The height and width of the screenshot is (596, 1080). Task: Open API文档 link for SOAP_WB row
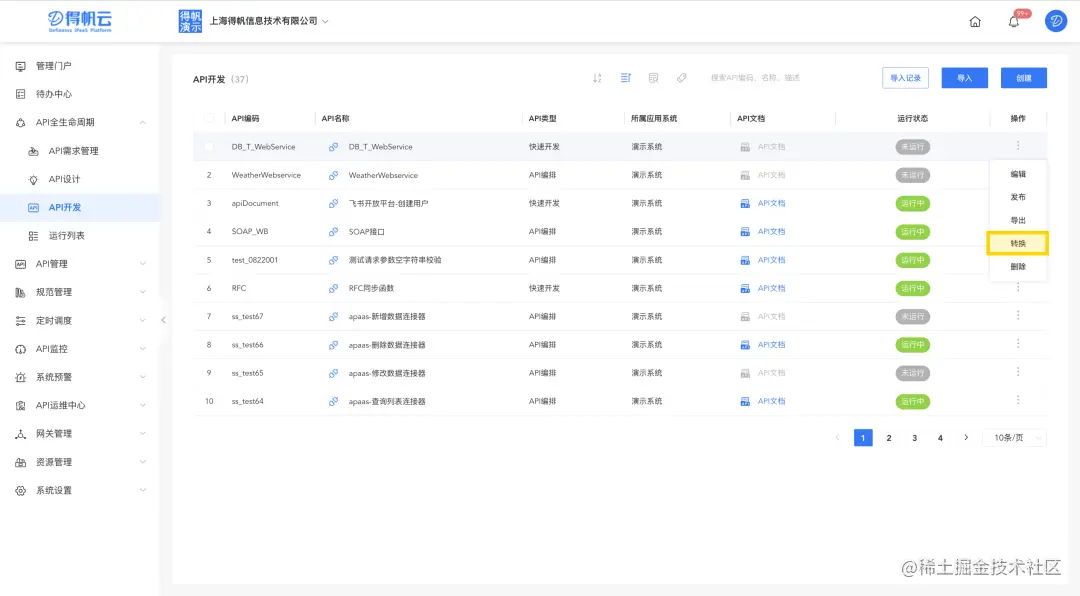[771, 232]
